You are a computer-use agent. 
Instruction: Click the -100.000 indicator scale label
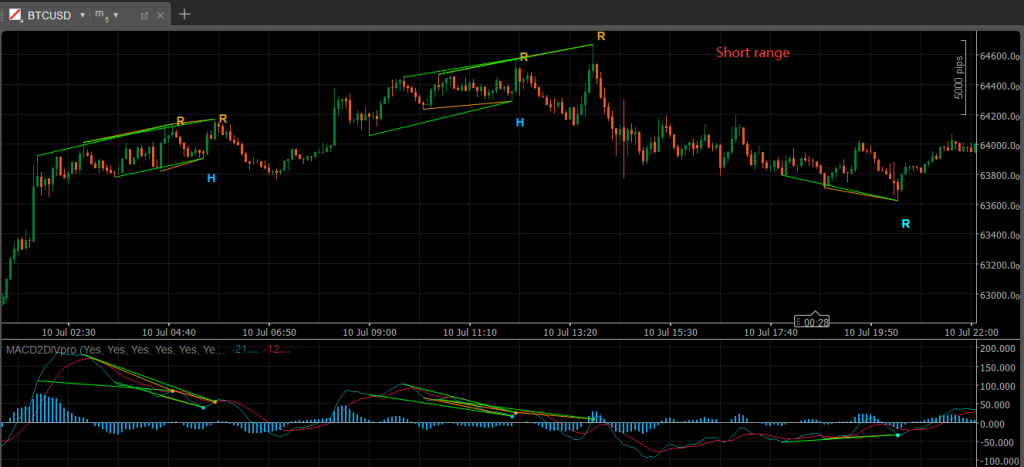click(x=1000, y=462)
